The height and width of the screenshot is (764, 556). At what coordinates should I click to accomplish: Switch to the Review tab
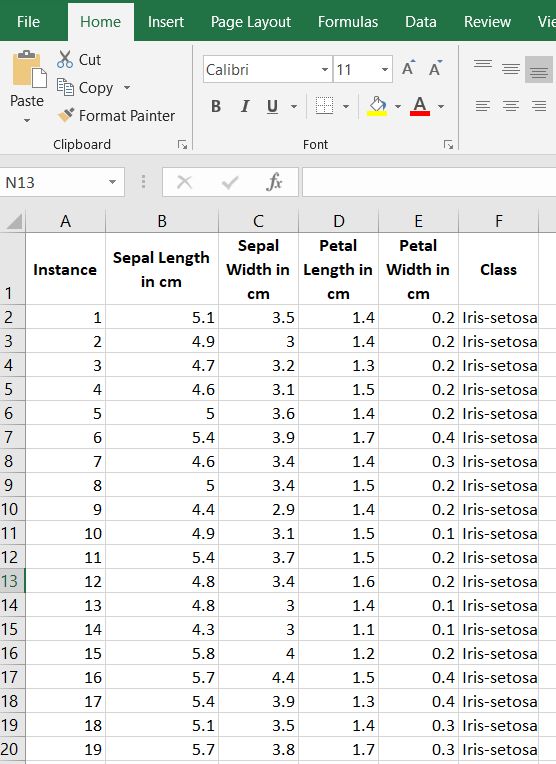point(487,22)
